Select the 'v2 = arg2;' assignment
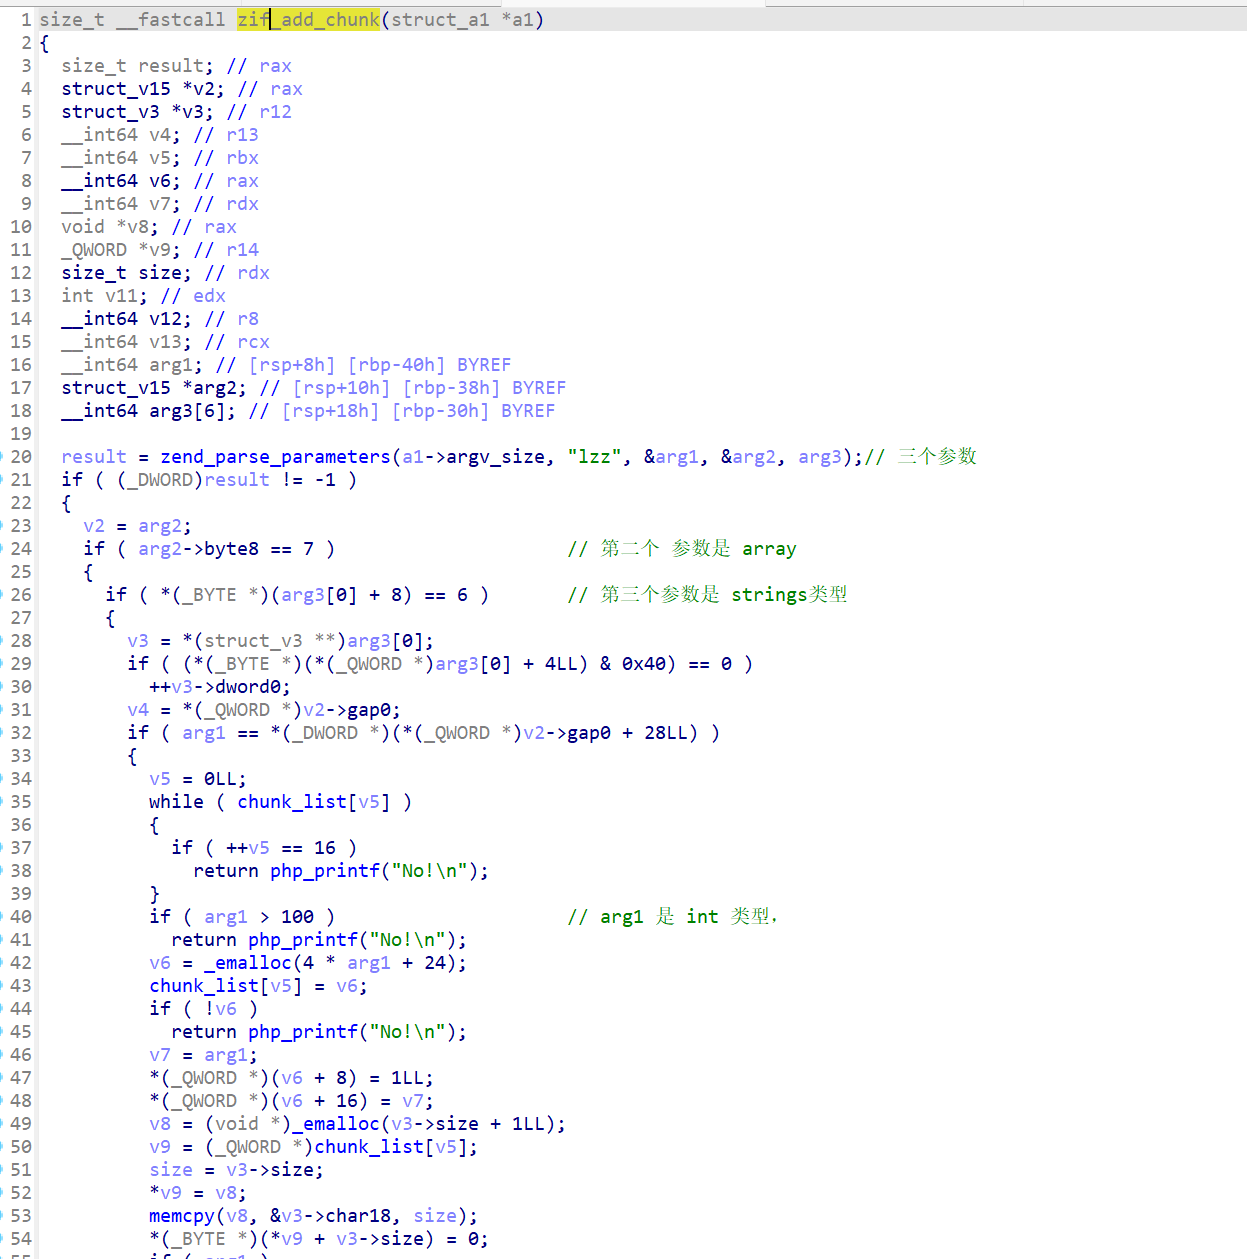This screenshot has height=1259, width=1247. [x=138, y=525]
